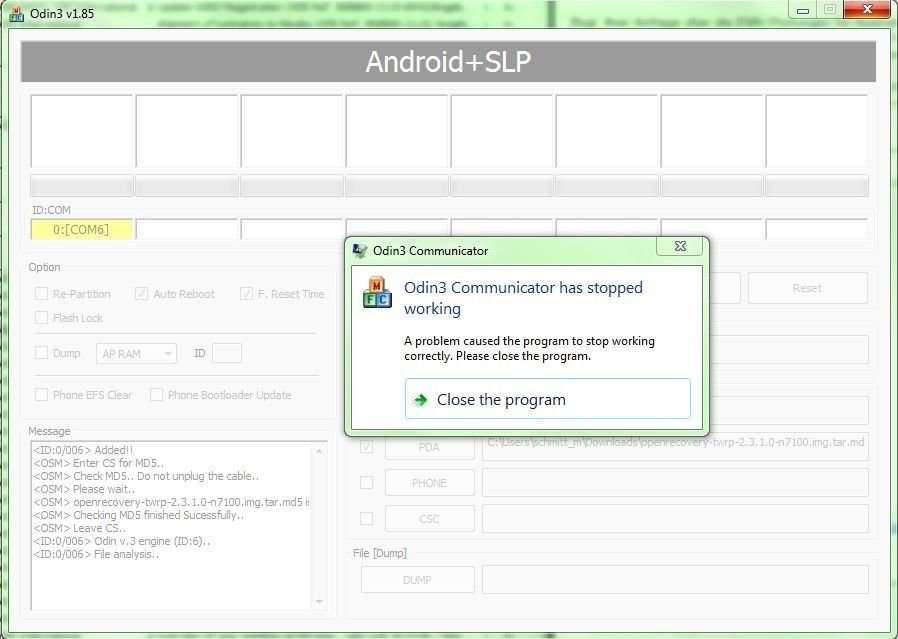Check the CSC file checkbox

tap(367, 519)
